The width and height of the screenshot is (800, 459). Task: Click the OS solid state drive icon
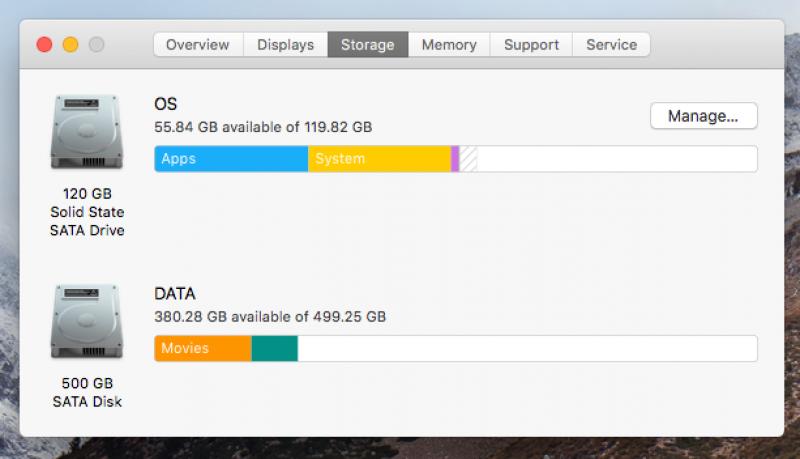(87, 132)
